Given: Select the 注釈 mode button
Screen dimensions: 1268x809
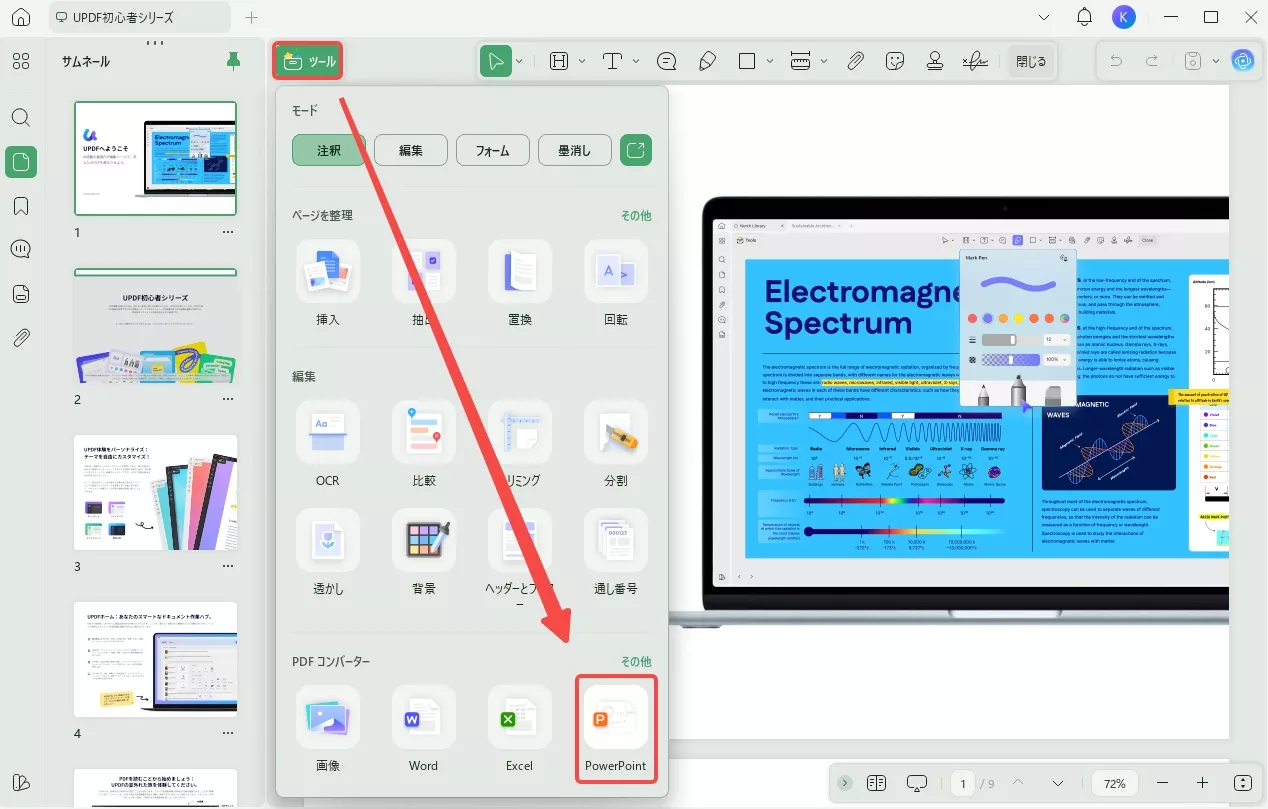Looking at the screenshot, I should (329, 150).
